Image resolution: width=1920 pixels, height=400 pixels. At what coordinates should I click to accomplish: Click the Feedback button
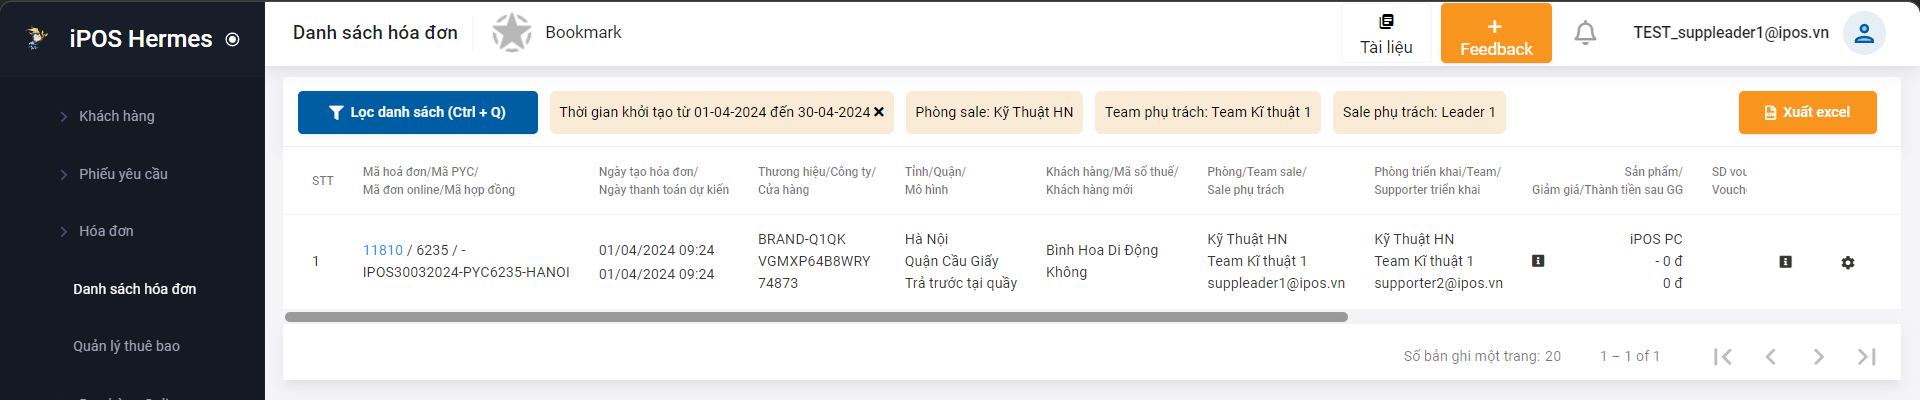tap(1496, 34)
